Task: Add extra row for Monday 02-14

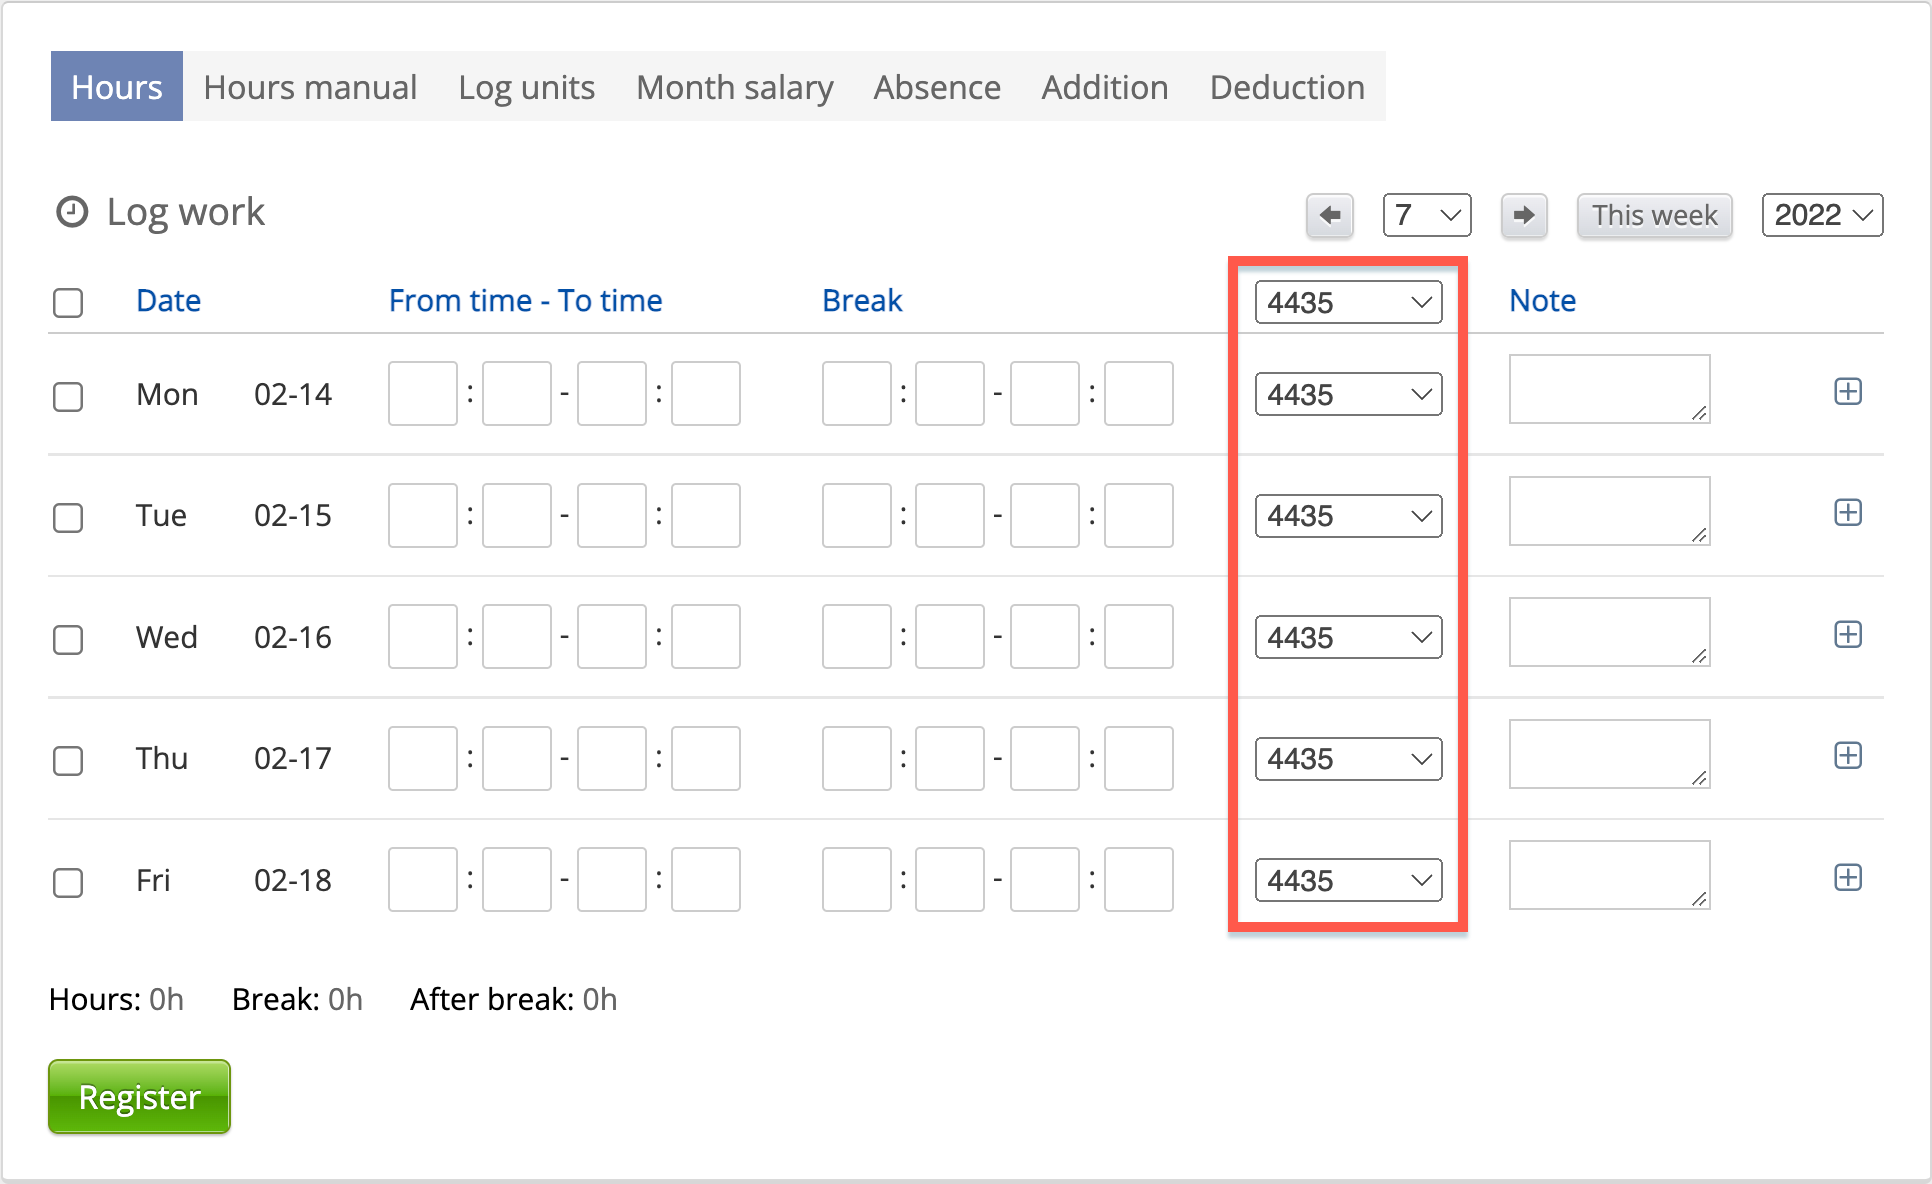Action: click(x=1847, y=392)
